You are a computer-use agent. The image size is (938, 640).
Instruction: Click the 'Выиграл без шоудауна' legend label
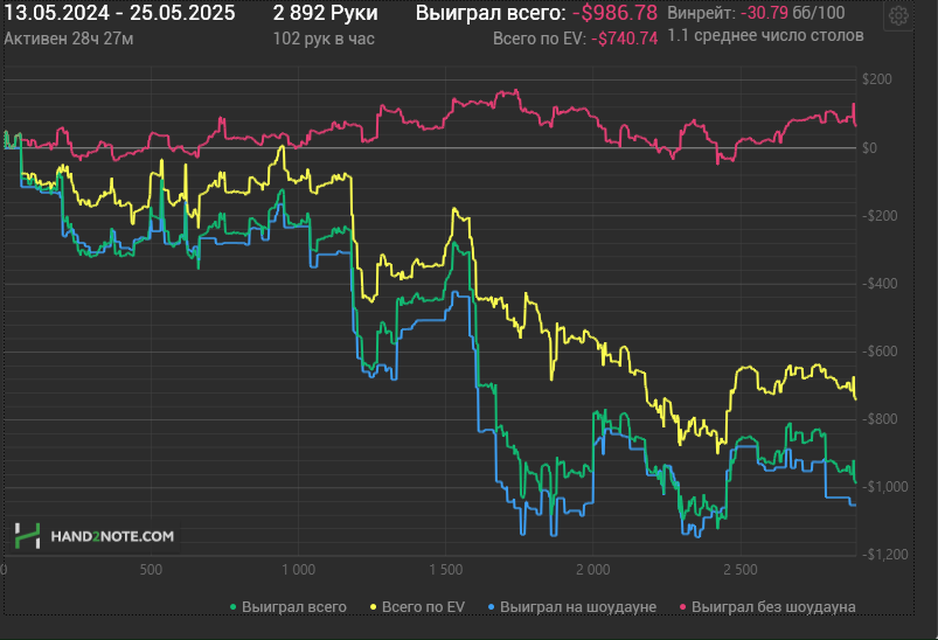tap(773, 607)
